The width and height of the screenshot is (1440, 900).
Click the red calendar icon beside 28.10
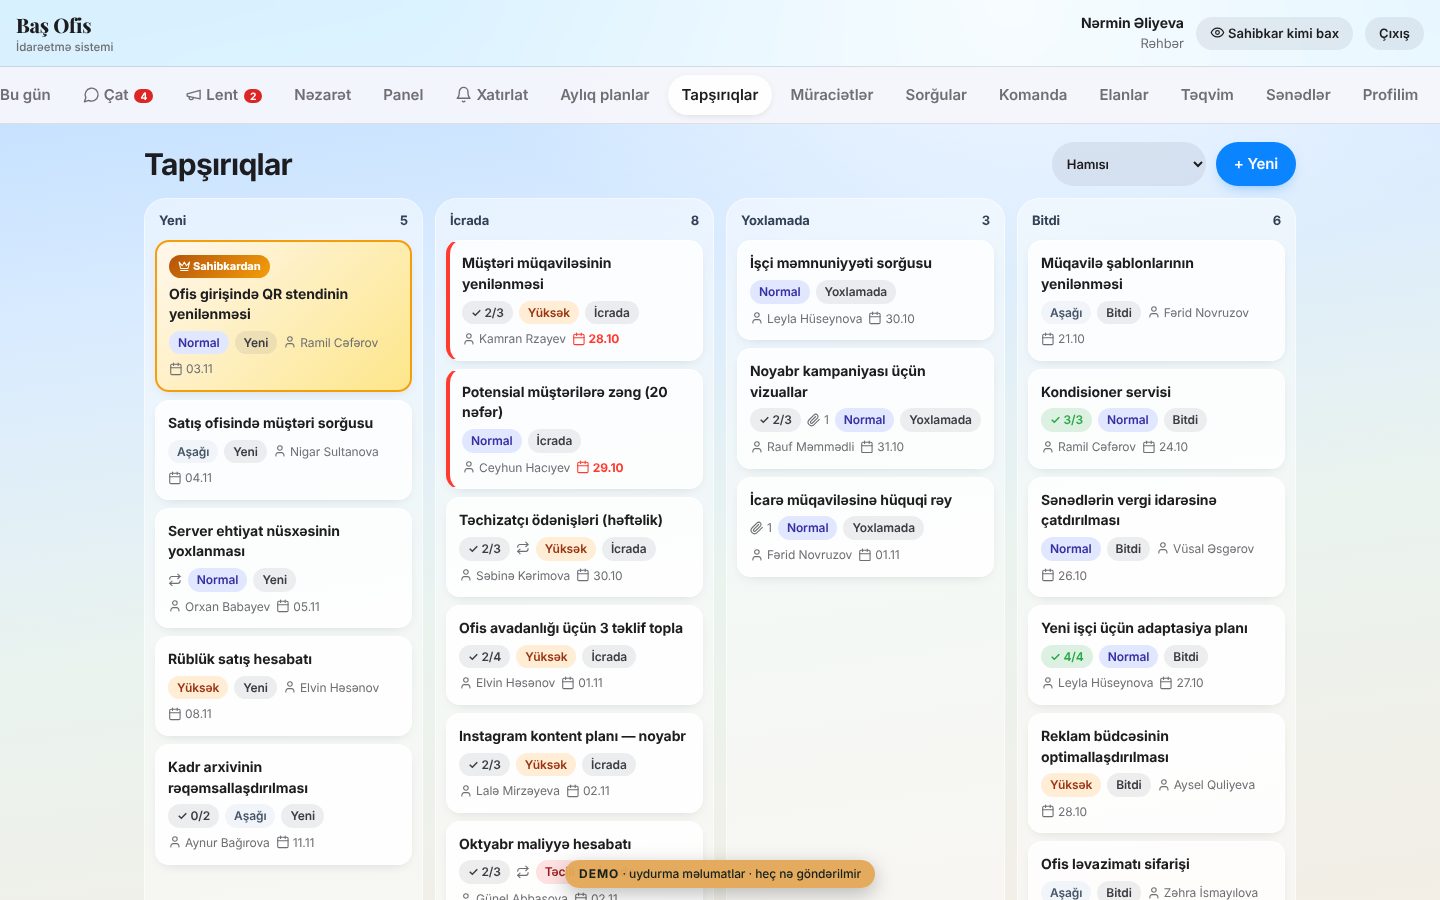(x=579, y=339)
